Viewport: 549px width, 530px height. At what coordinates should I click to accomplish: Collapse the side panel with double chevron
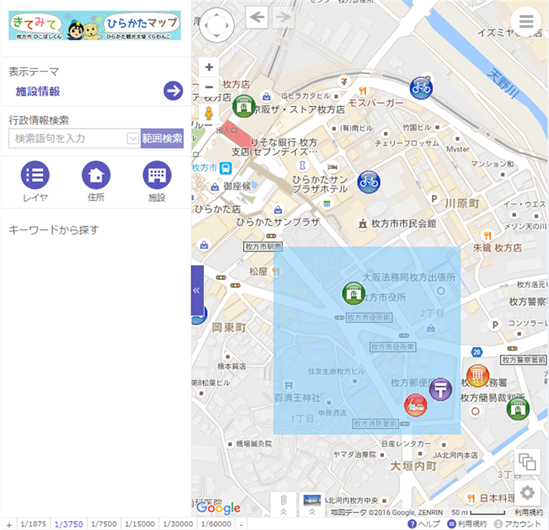[197, 290]
